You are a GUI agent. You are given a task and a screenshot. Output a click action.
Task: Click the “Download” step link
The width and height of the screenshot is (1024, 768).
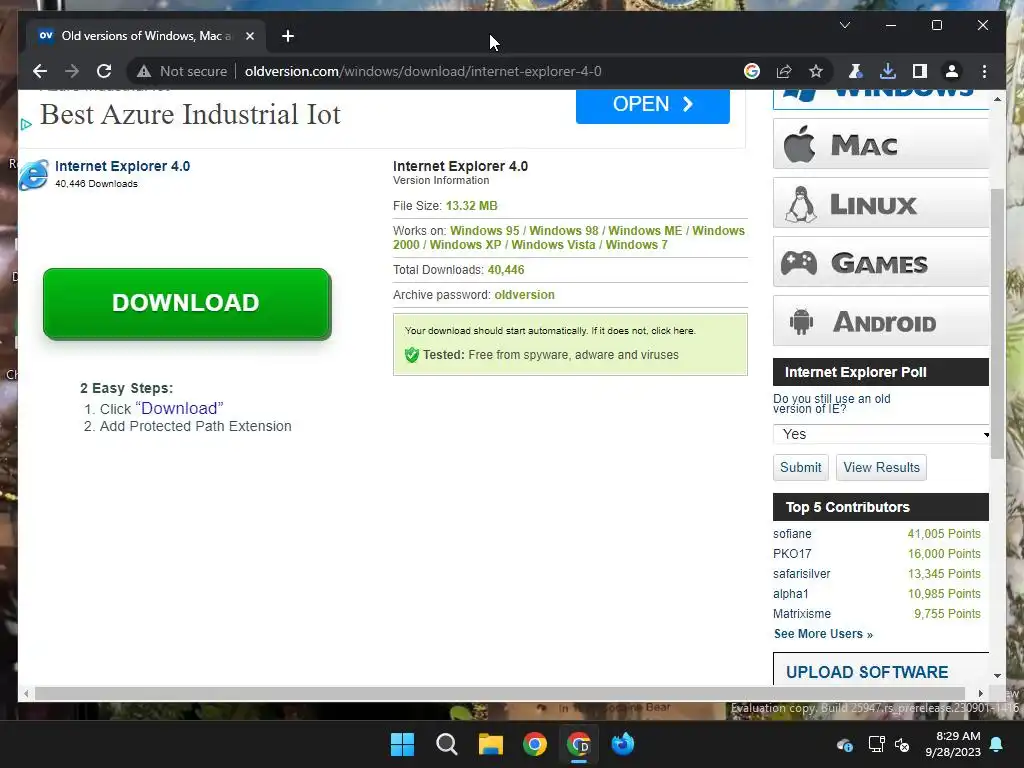pyautogui.click(x=180, y=408)
